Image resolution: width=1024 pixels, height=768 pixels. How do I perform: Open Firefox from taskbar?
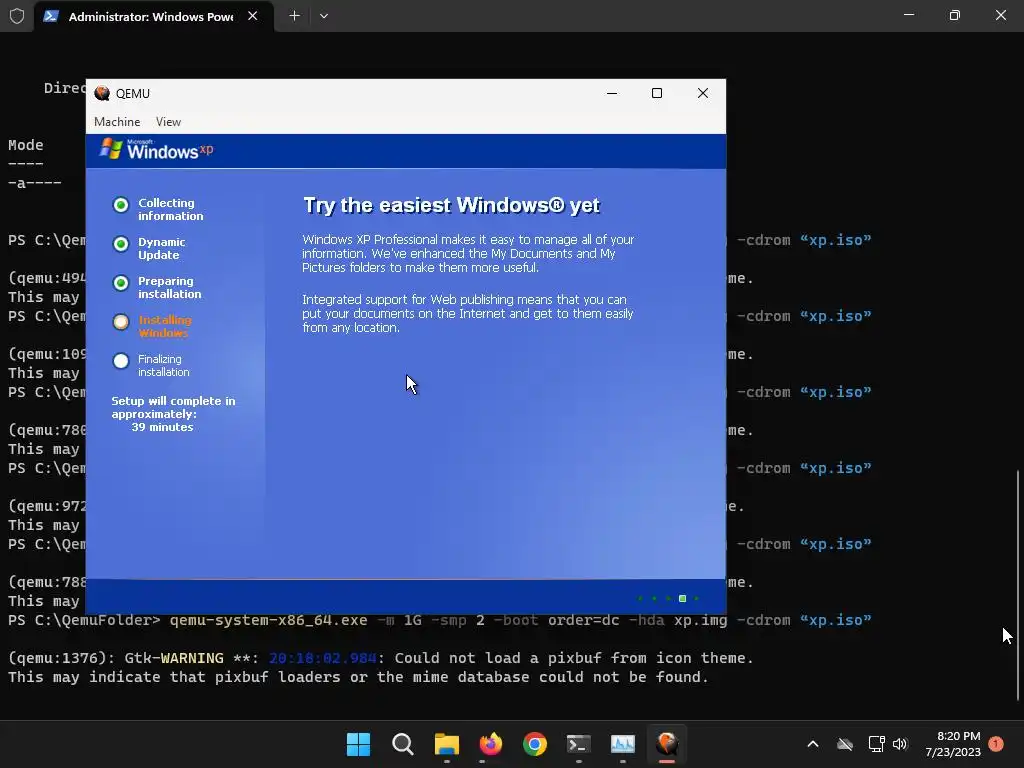(490, 744)
